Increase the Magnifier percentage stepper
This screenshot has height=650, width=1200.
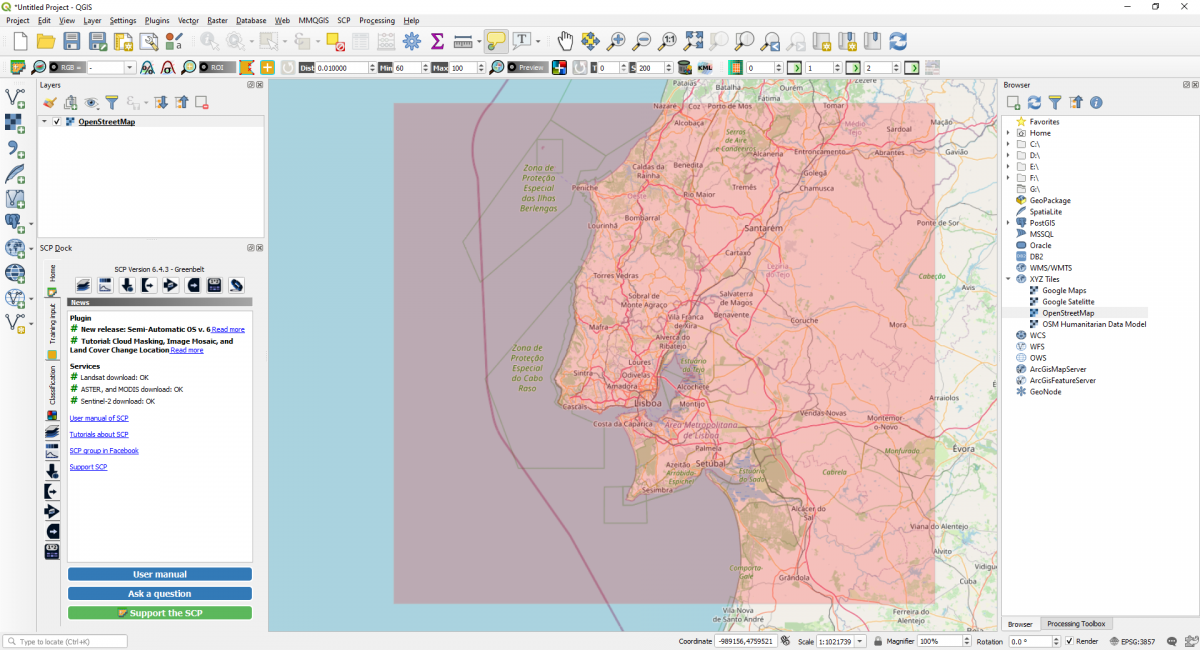[x=966, y=638]
